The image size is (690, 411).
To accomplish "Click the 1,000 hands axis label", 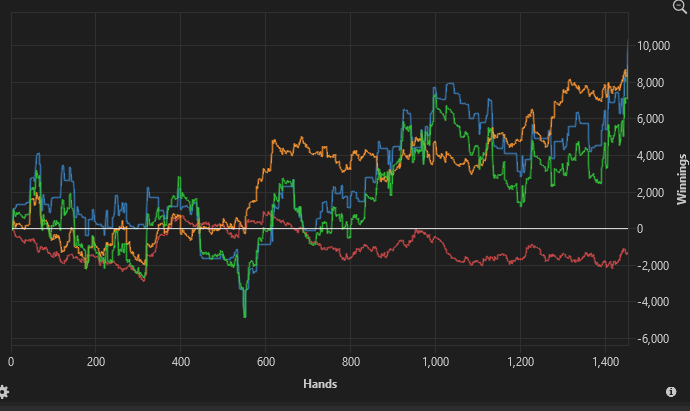I will click(x=436, y=362).
